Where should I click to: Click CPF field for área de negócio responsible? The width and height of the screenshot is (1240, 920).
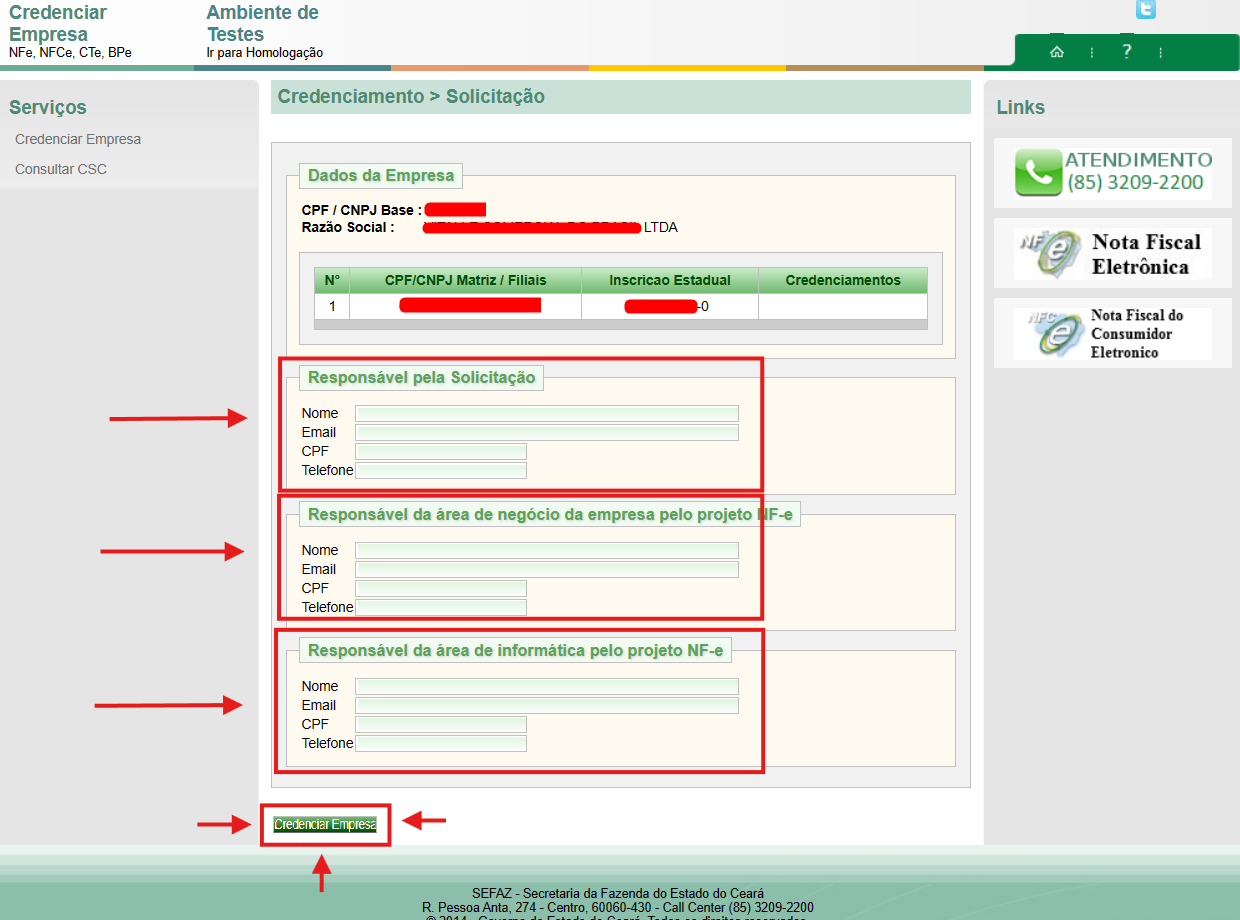[x=440, y=589]
